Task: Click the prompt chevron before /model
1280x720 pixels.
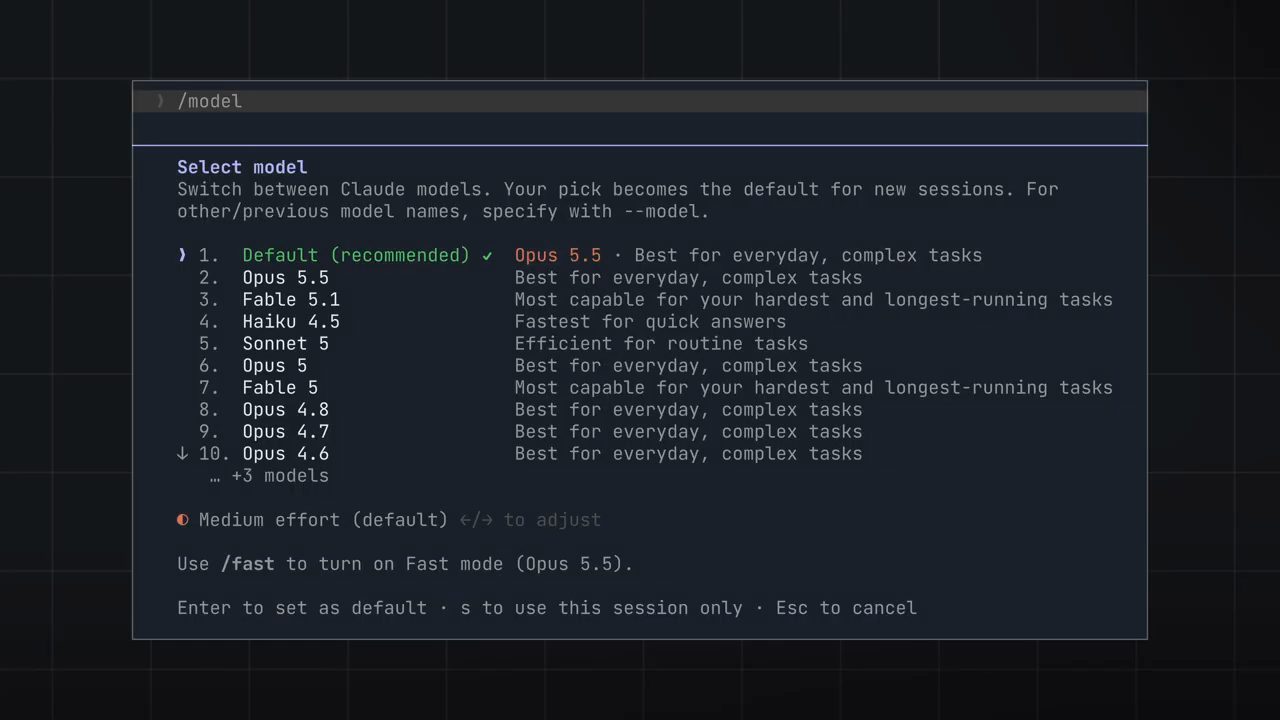Action: point(160,101)
